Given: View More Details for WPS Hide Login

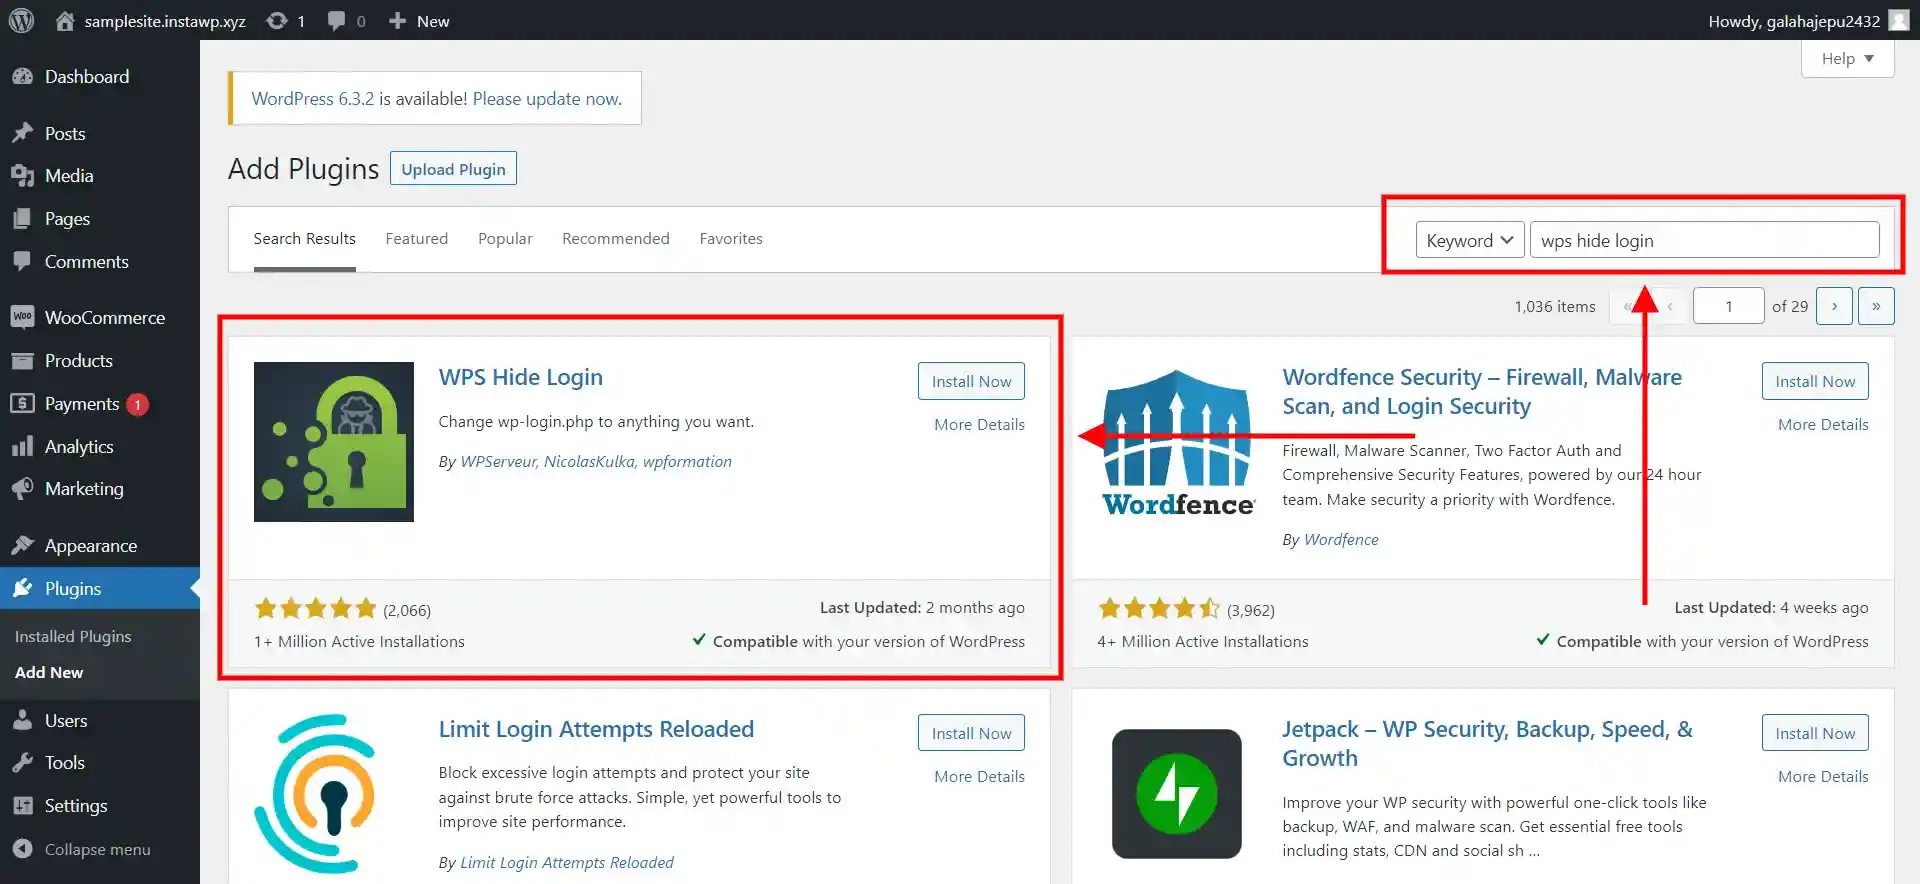Looking at the screenshot, I should [x=980, y=424].
